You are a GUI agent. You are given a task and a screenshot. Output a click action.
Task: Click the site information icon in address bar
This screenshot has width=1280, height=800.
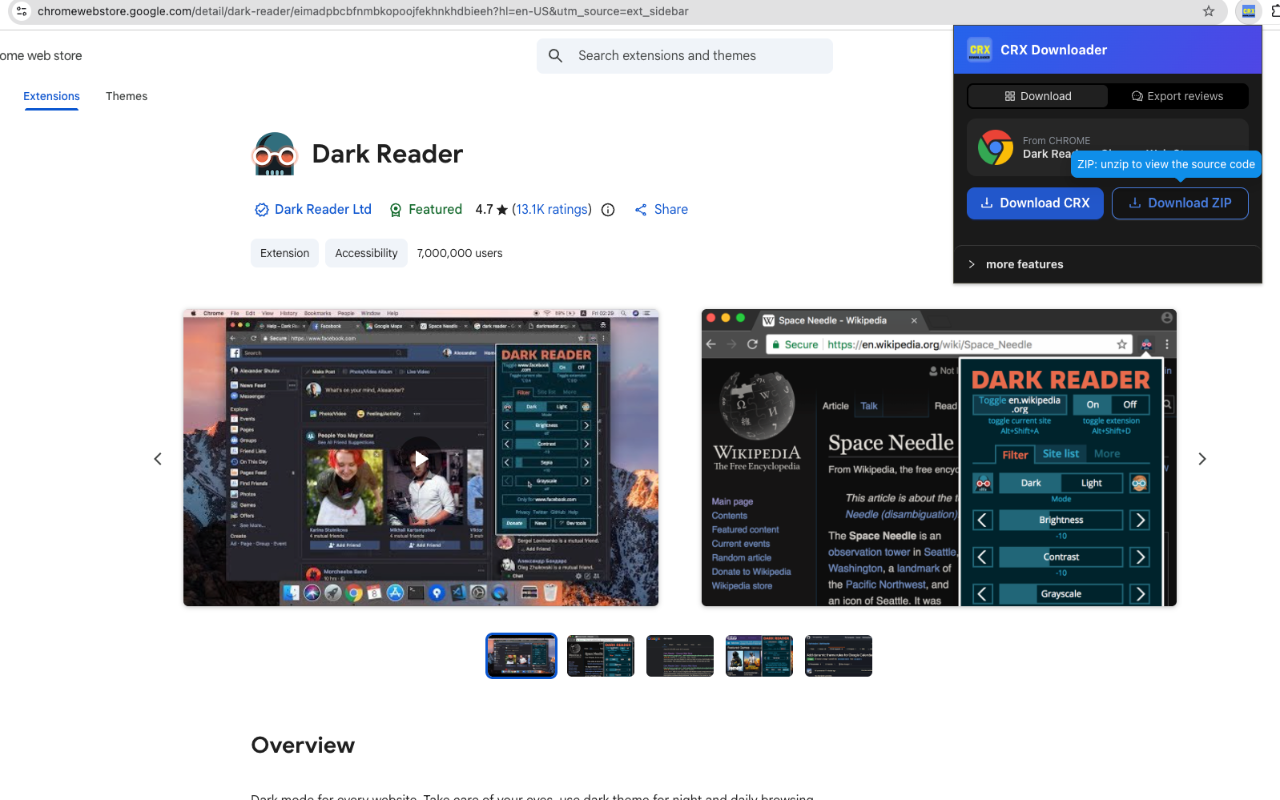21,11
